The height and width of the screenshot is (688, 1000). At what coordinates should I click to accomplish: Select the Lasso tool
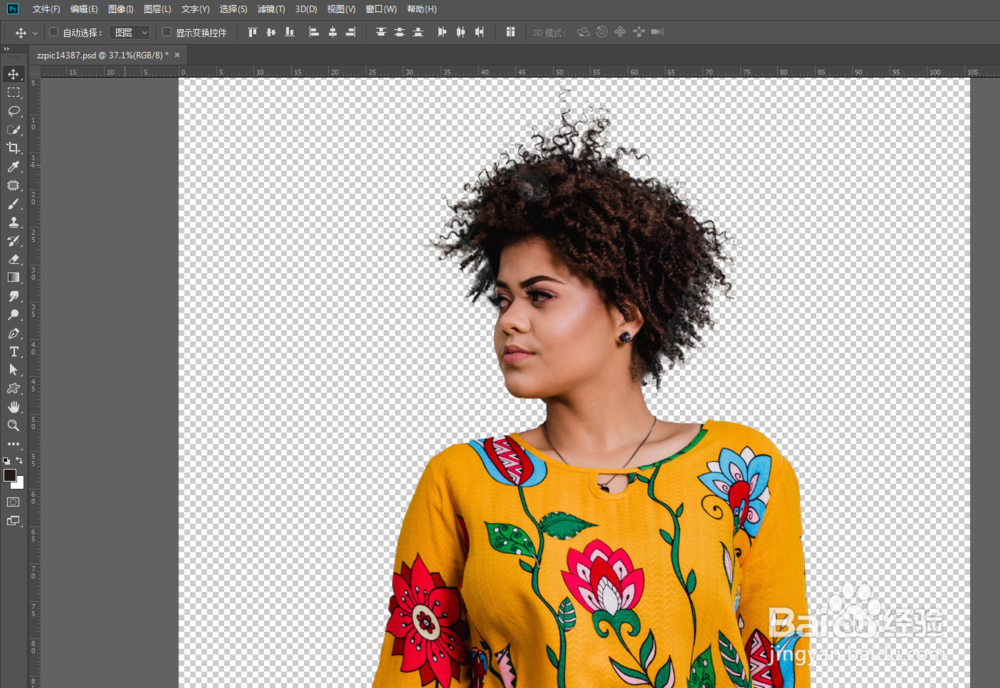point(13,111)
